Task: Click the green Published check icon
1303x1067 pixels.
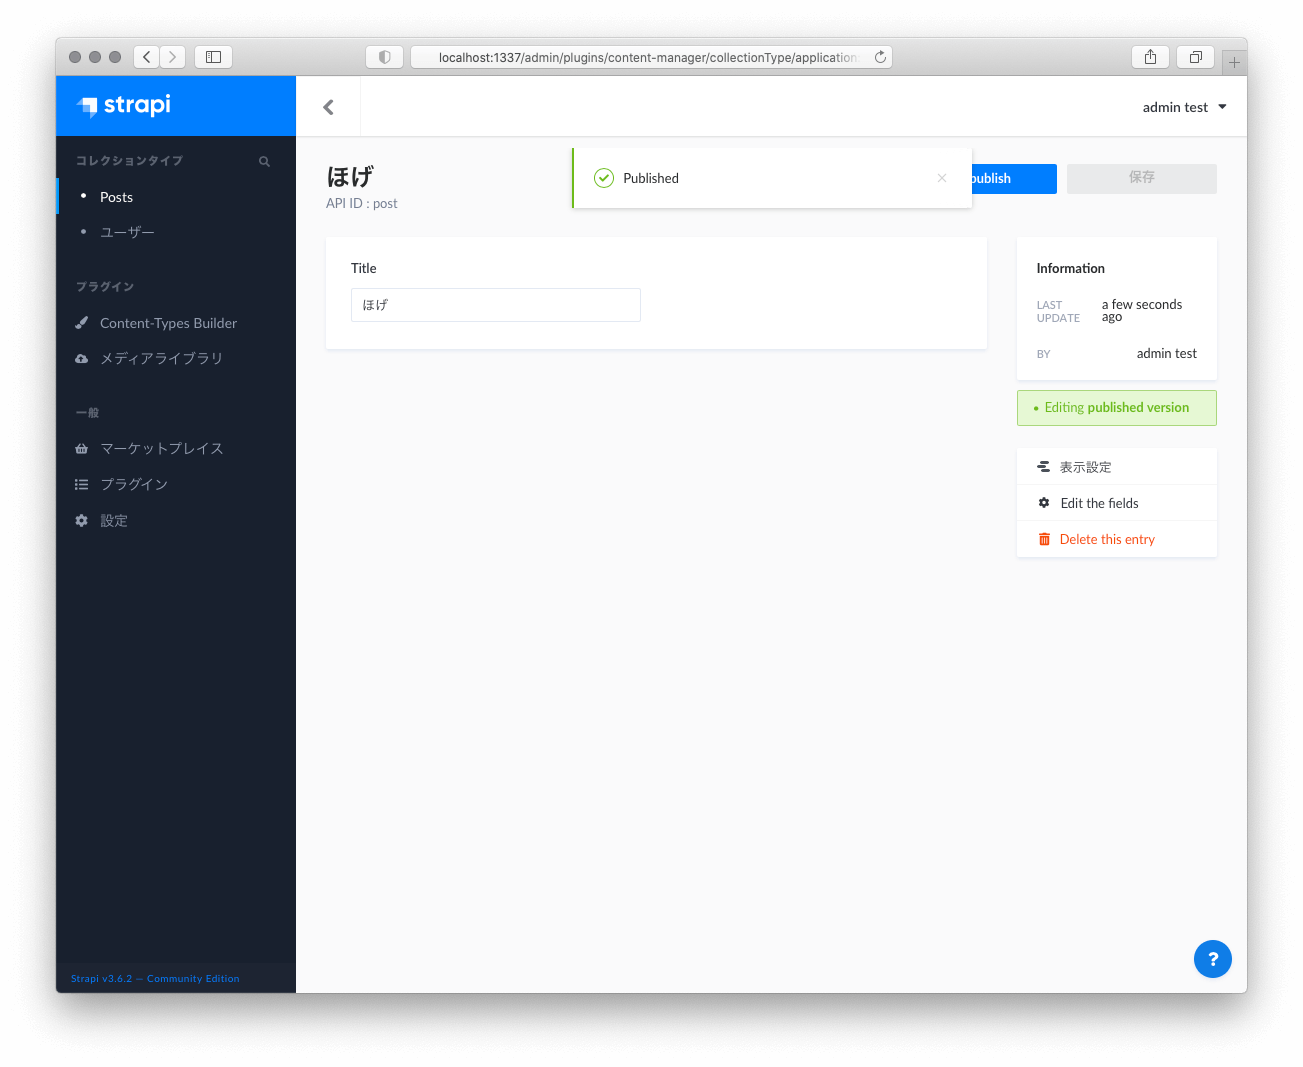Action: pos(604,178)
